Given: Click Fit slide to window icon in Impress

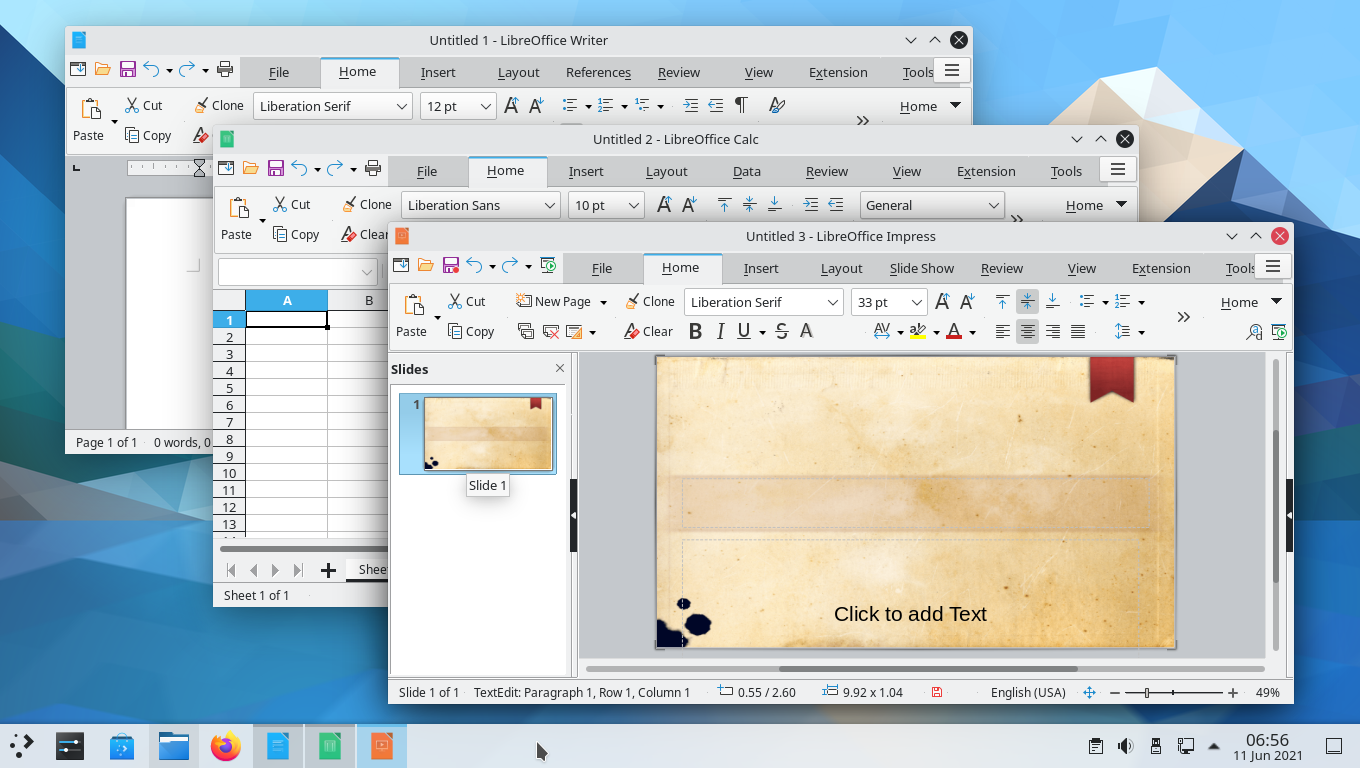Looking at the screenshot, I should [x=1090, y=692].
